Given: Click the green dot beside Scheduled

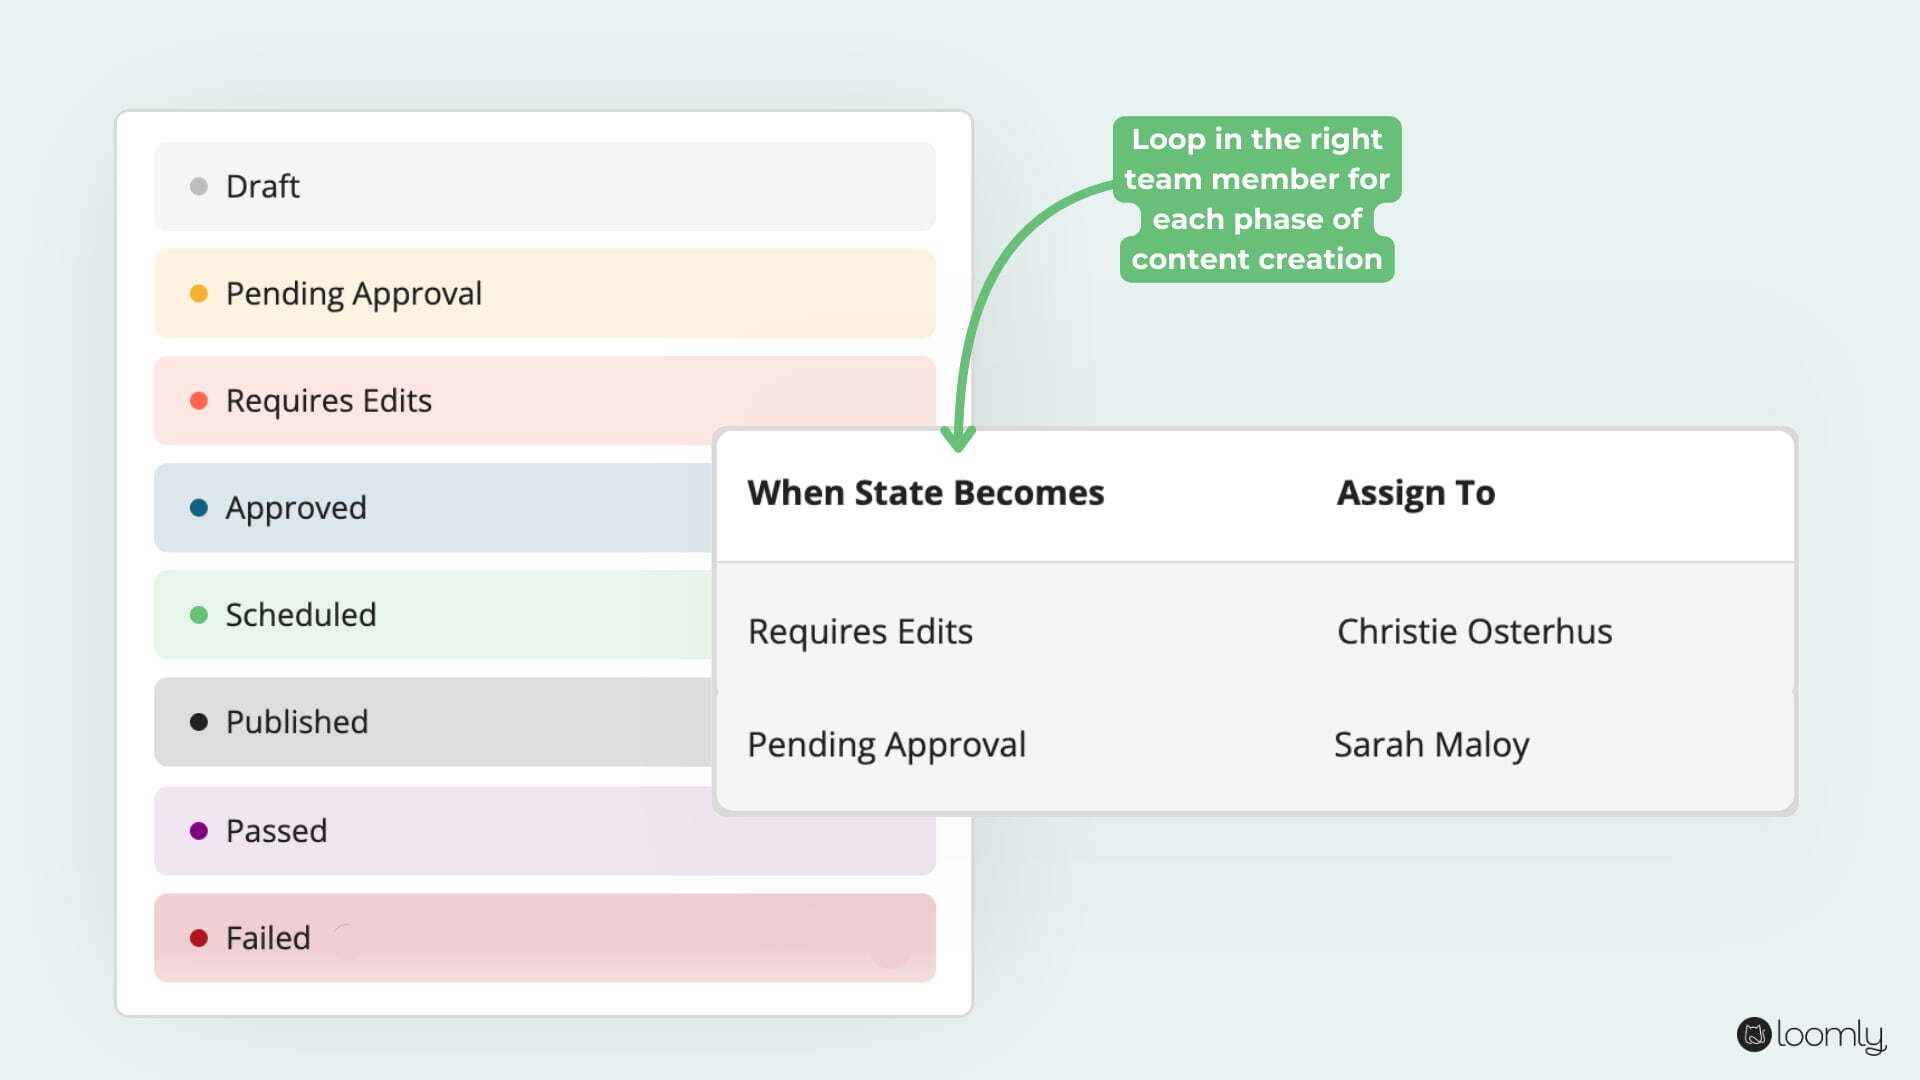Looking at the screenshot, I should [197, 614].
